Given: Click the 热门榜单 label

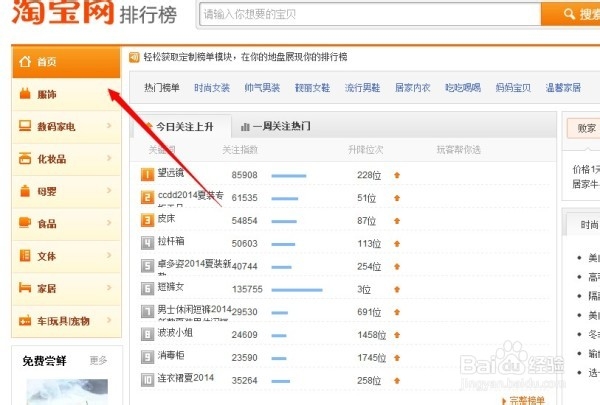Looking at the screenshot, I should [x=161, y=88].
